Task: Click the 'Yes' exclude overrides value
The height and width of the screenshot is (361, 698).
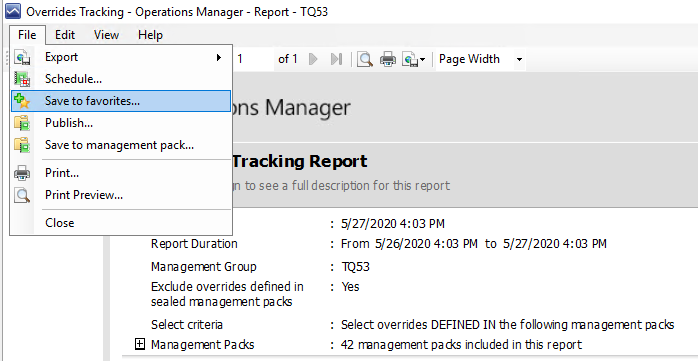Action: (350, 287)
